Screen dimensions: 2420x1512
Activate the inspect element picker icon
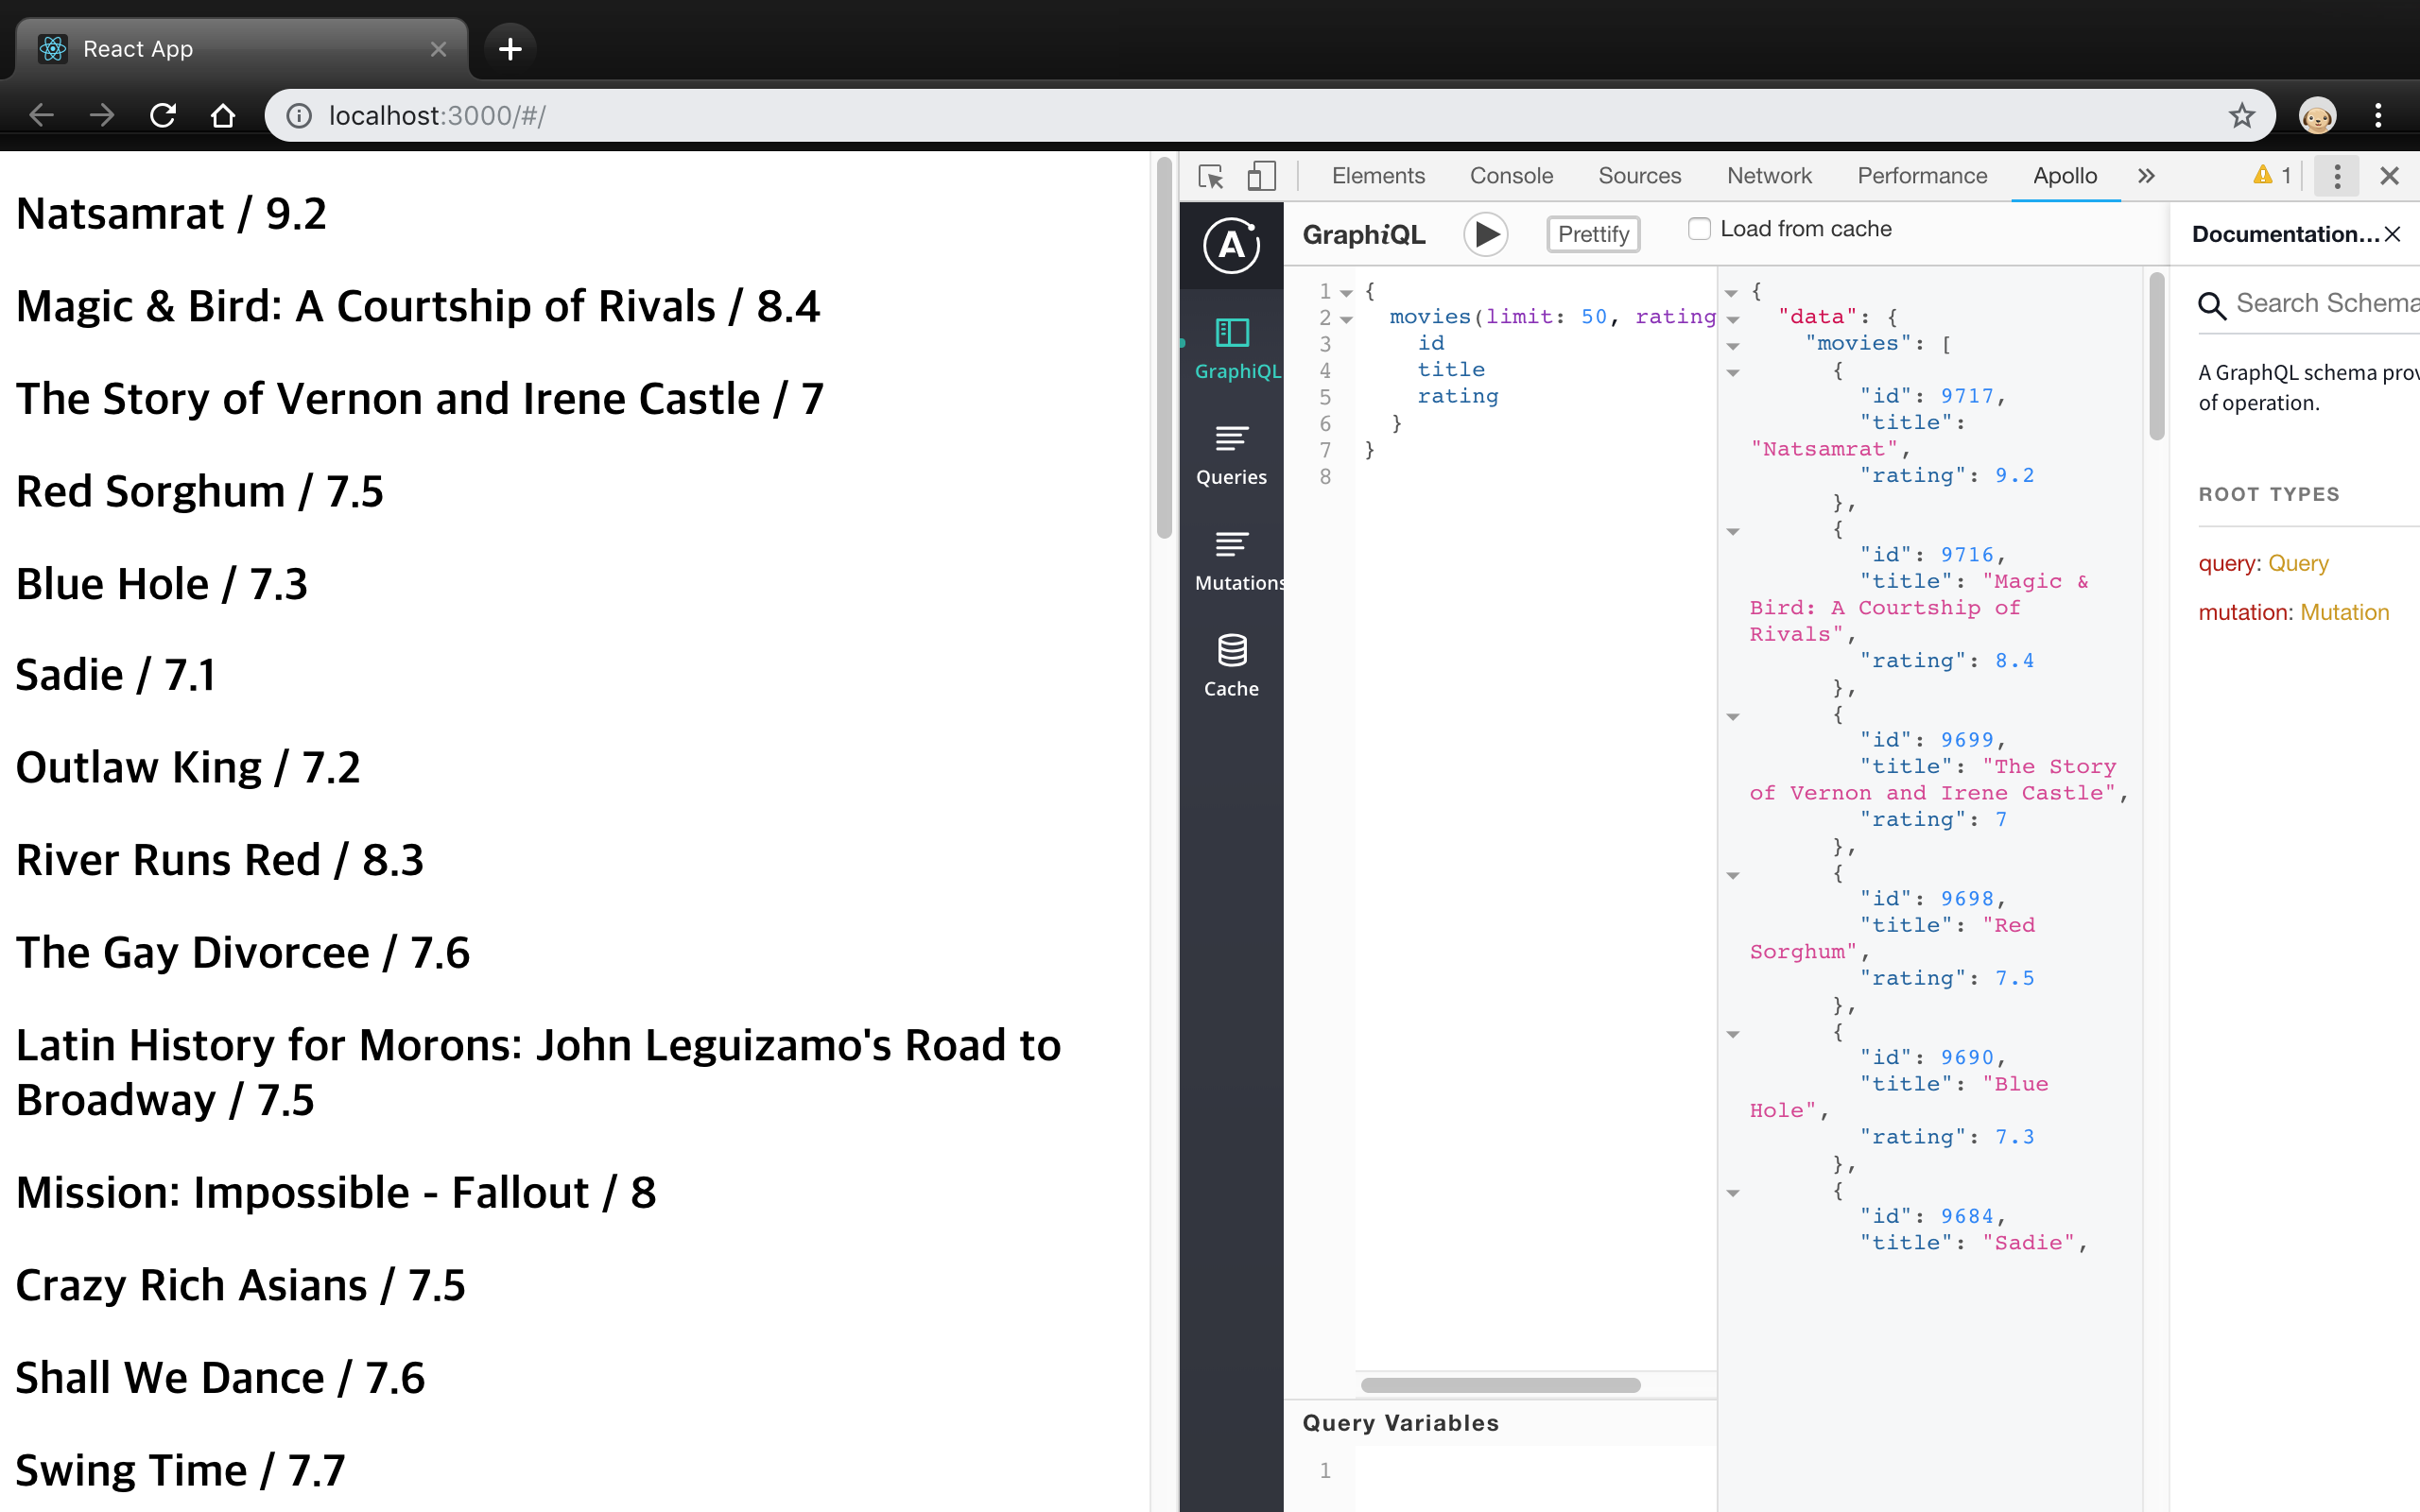pos(1211,176)
